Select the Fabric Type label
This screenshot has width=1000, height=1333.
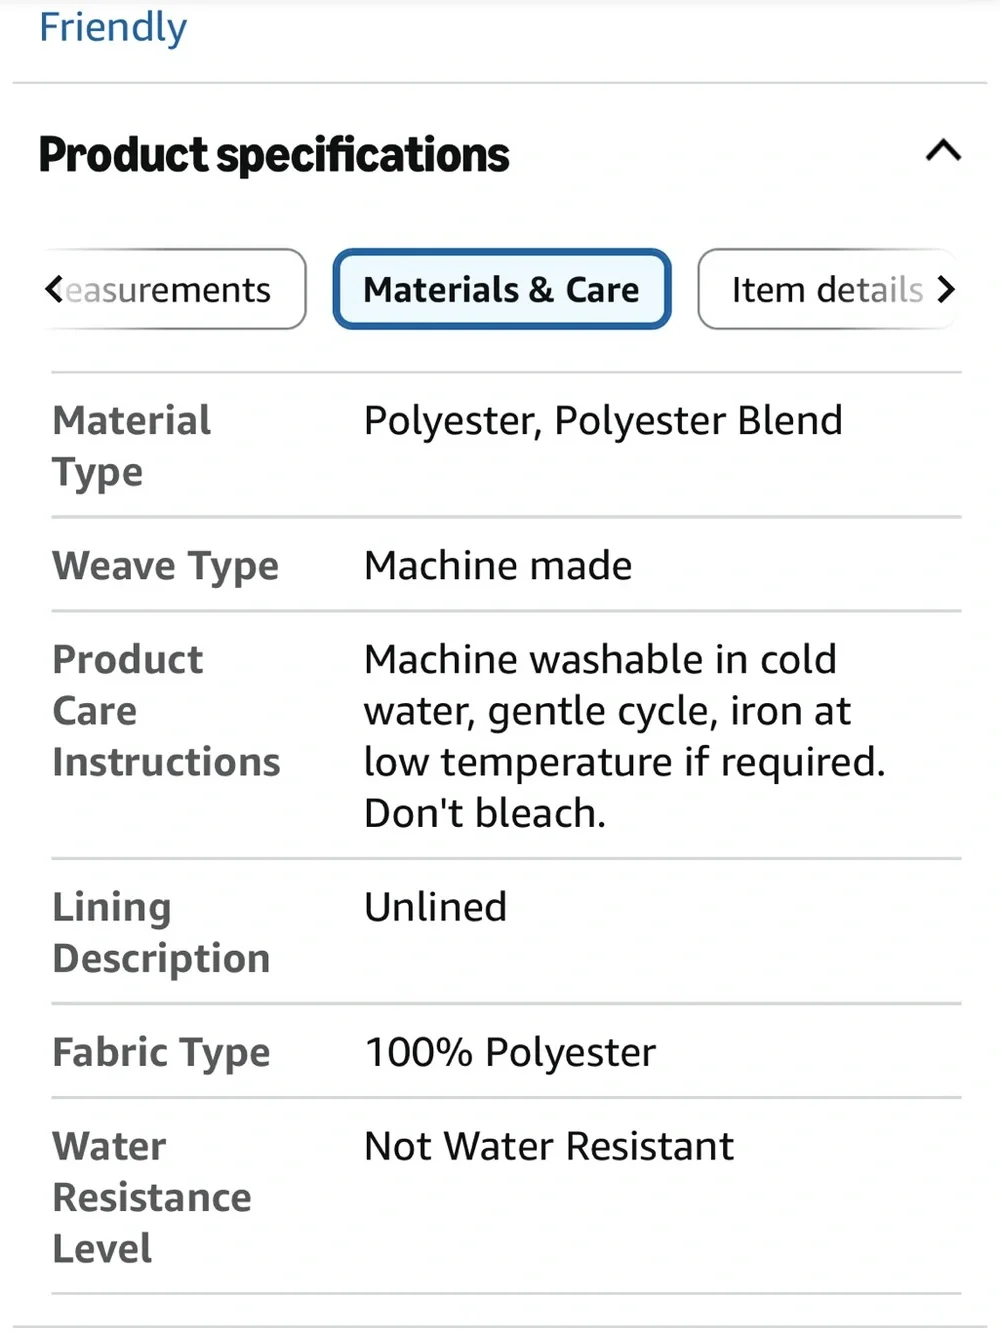point(161,1052)
